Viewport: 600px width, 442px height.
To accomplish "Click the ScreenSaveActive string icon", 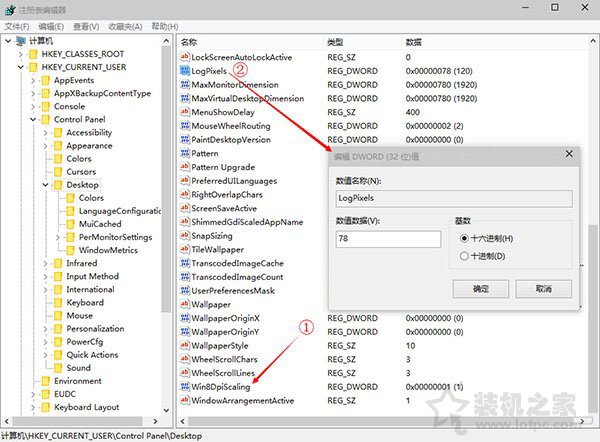I will click(185, 208).
